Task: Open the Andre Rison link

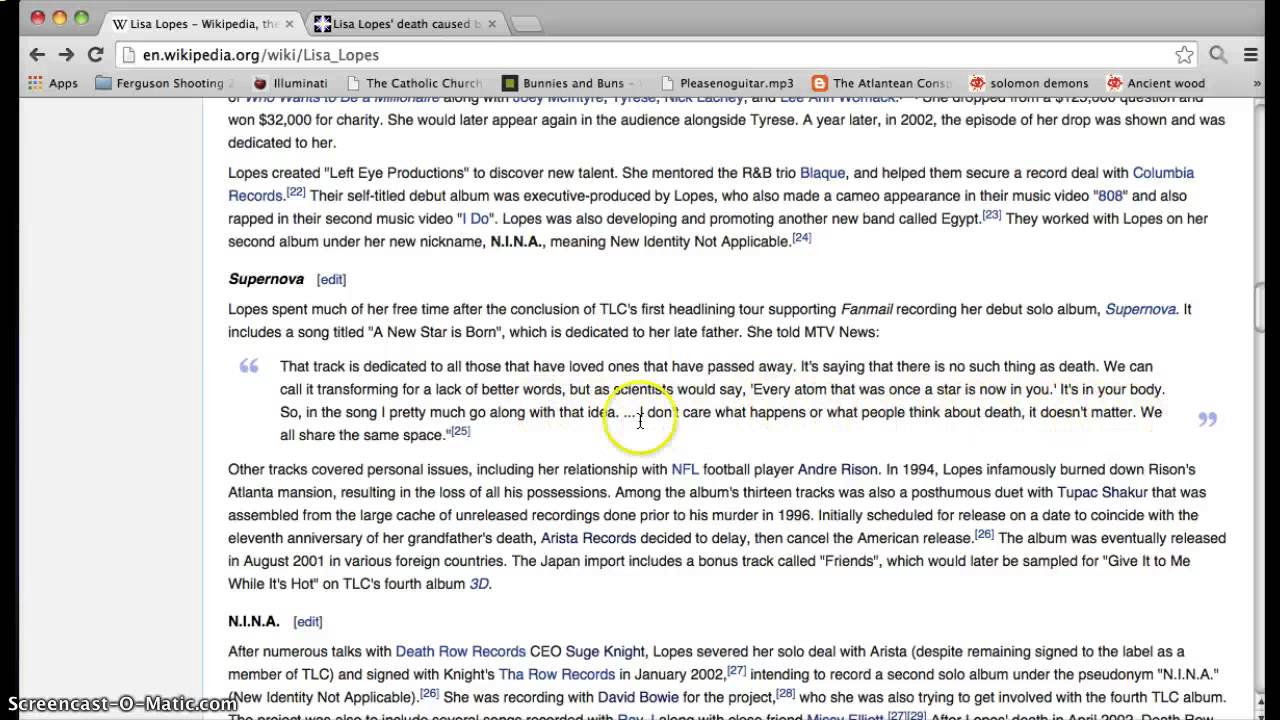Action: 837,470
